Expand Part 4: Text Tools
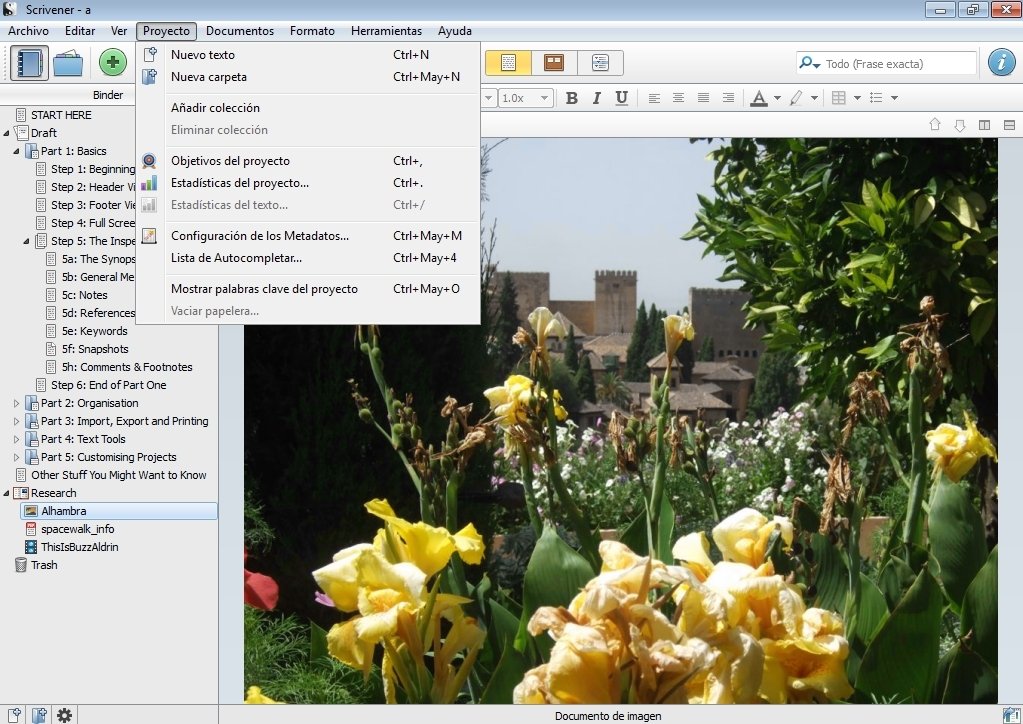Viewport: 1023px width, 724px height. pyautogui.click(x=16, y=439)
